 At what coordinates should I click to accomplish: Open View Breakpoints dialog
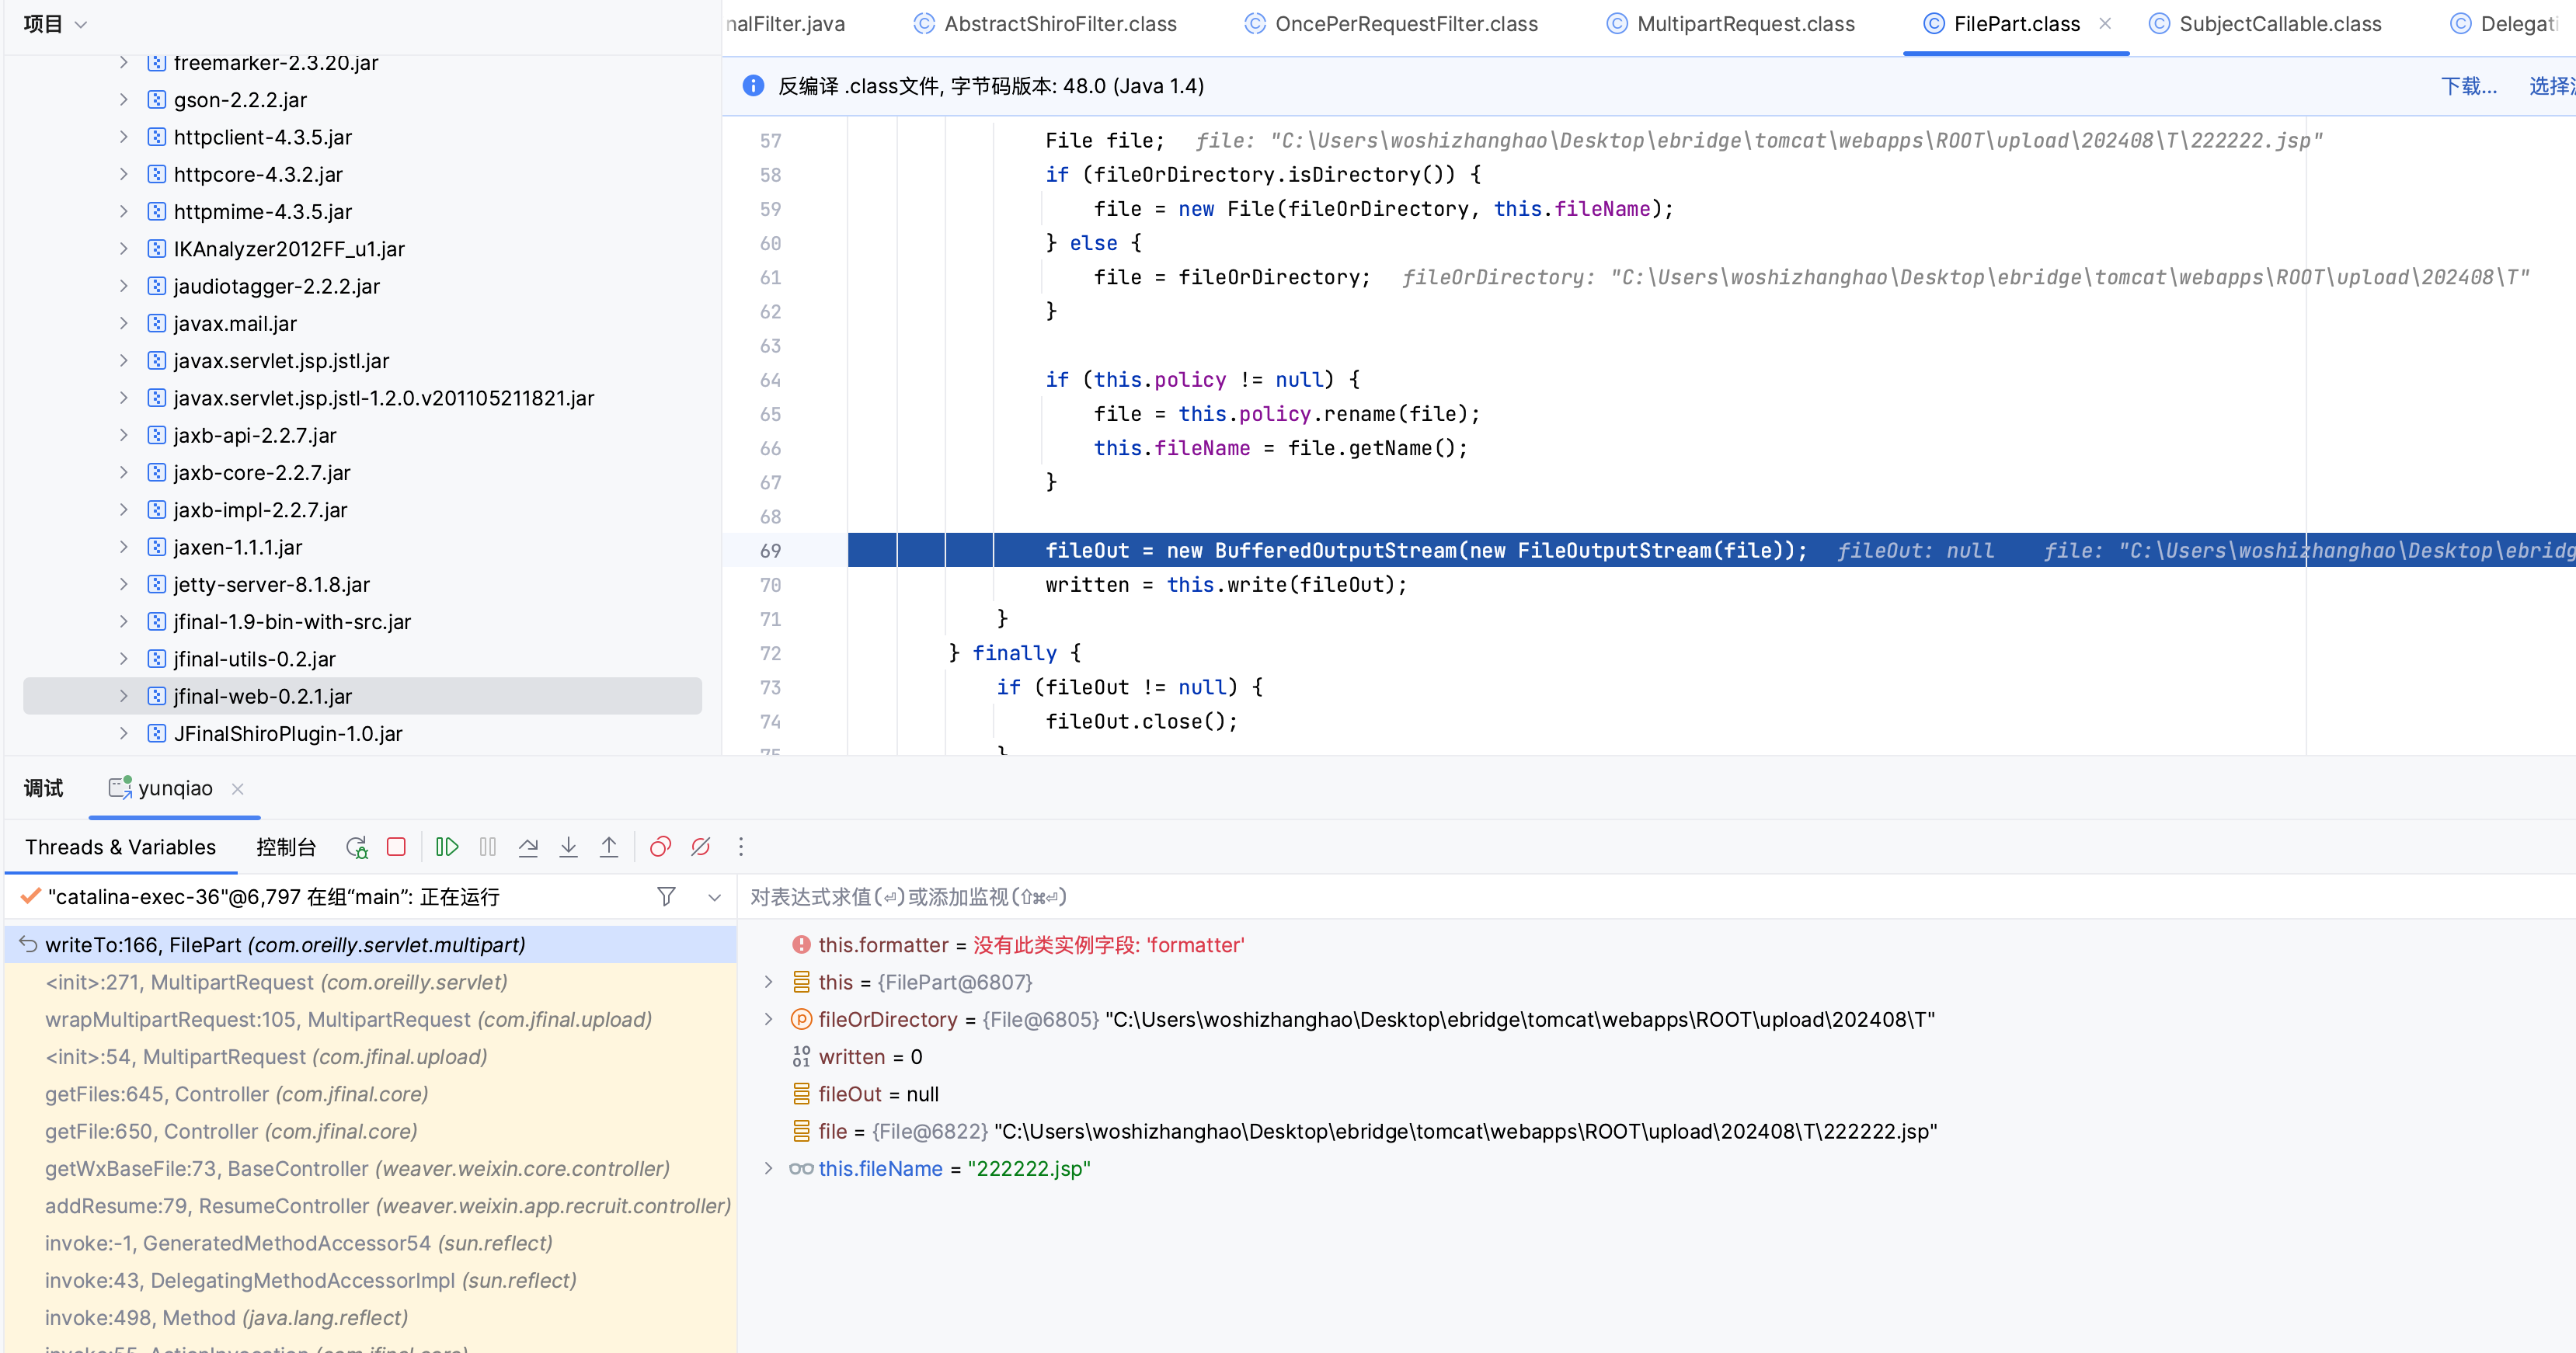pyautogui.click(x=660, y=847)
